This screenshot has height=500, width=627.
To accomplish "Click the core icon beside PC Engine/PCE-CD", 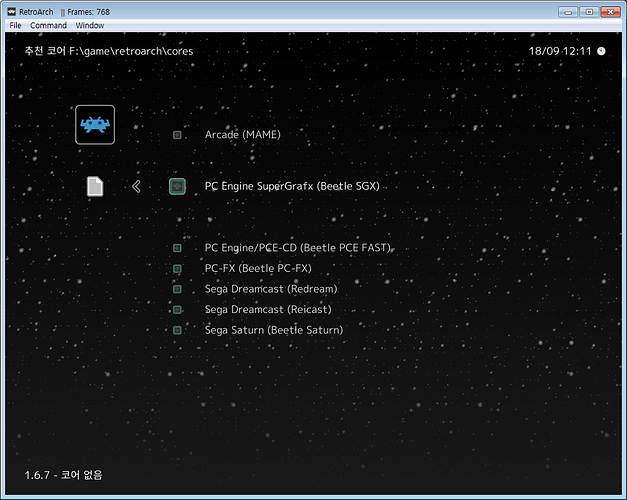I will click(177, 248).
